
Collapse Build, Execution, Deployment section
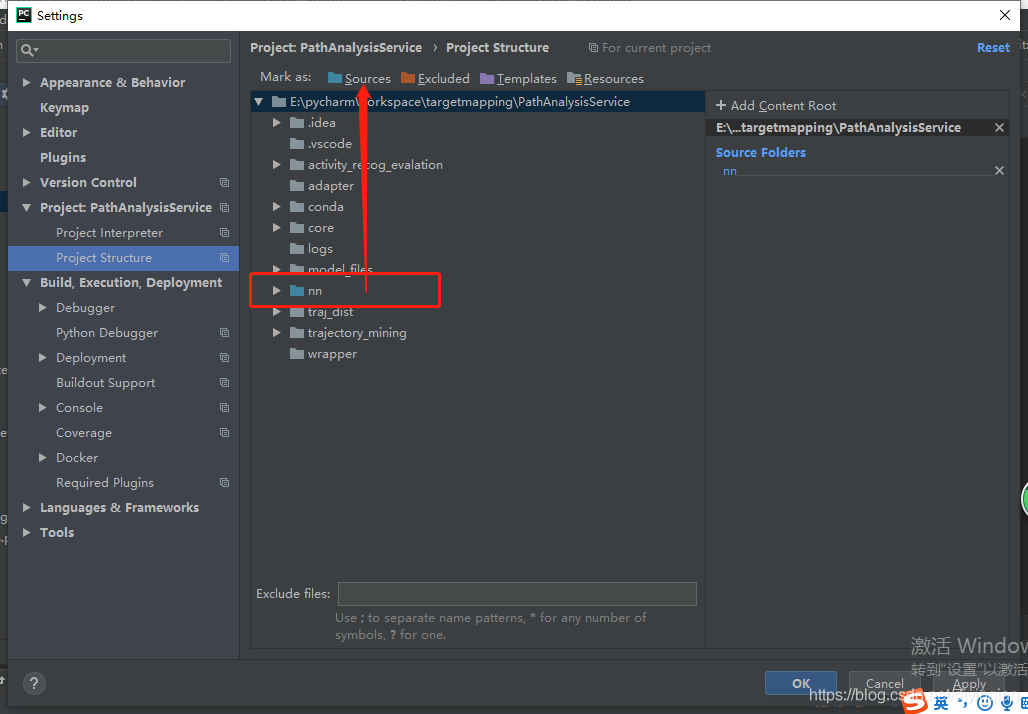27,283
